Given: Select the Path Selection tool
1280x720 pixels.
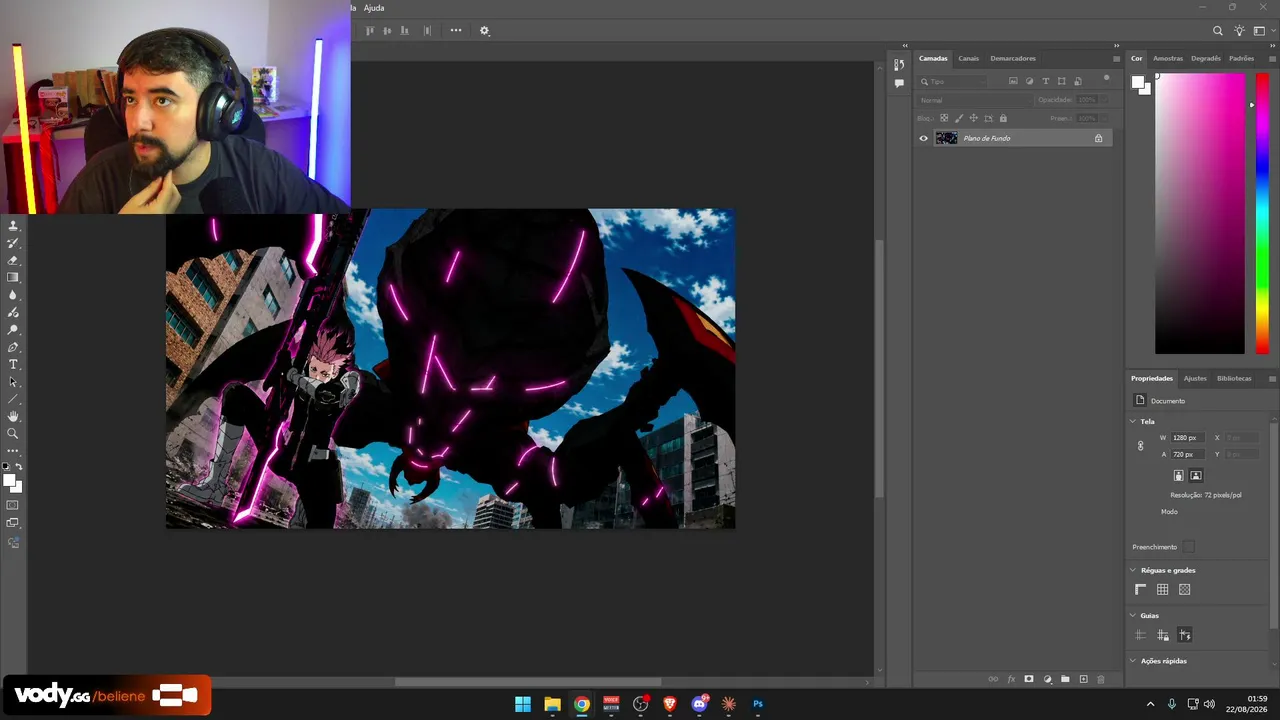Looking at the screenshot, I should [13, 382].
